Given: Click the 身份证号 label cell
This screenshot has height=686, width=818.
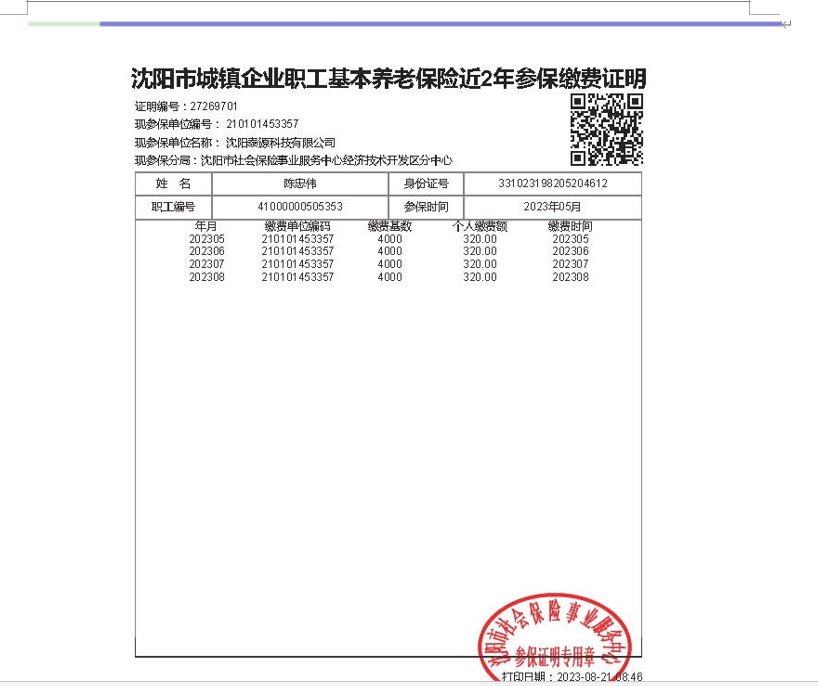Looking at the screenshot, I should pos(426,184).
